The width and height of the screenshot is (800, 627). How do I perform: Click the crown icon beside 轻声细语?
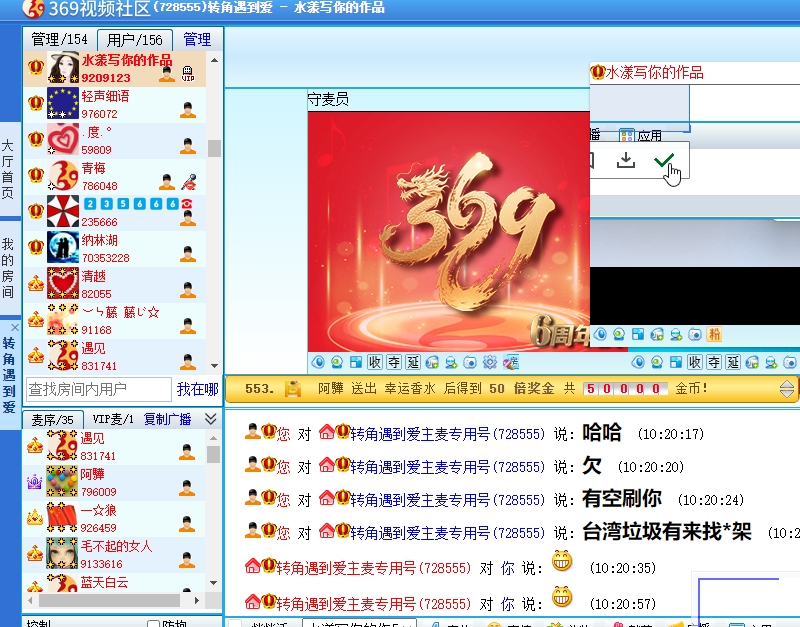tap(36, 103)
